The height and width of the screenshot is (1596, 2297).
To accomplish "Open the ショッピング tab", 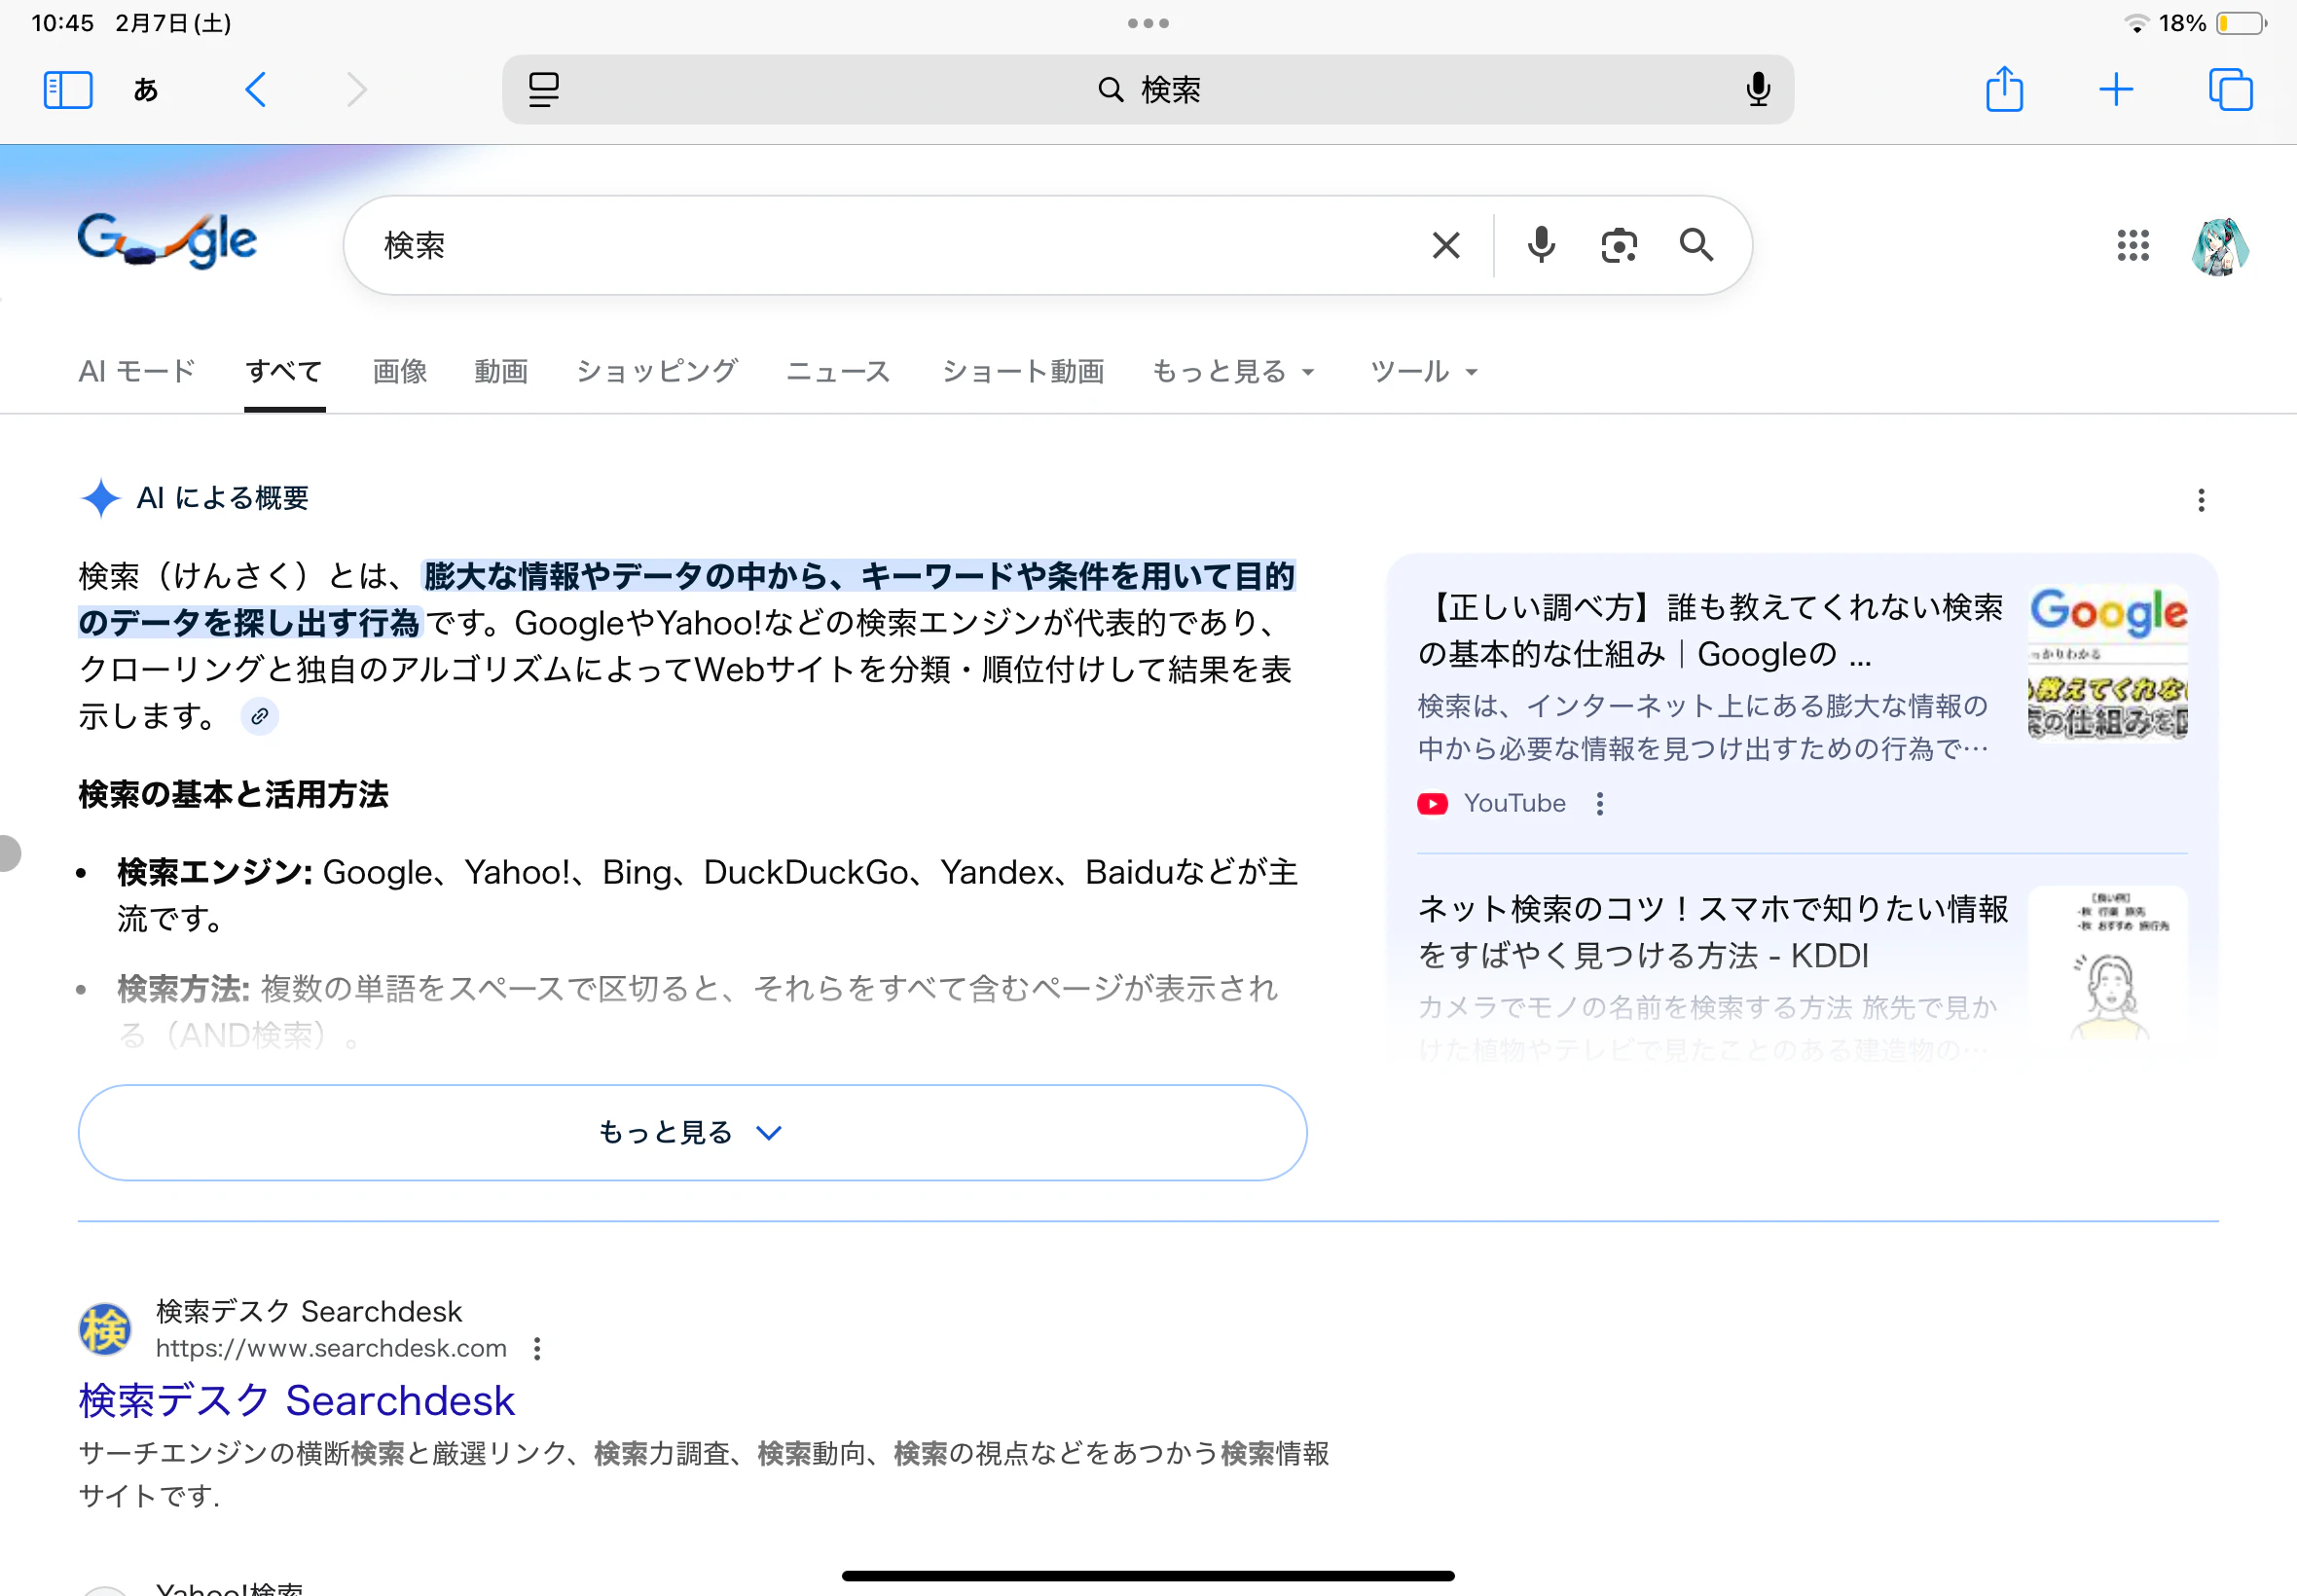I will (x=657, y=372).
